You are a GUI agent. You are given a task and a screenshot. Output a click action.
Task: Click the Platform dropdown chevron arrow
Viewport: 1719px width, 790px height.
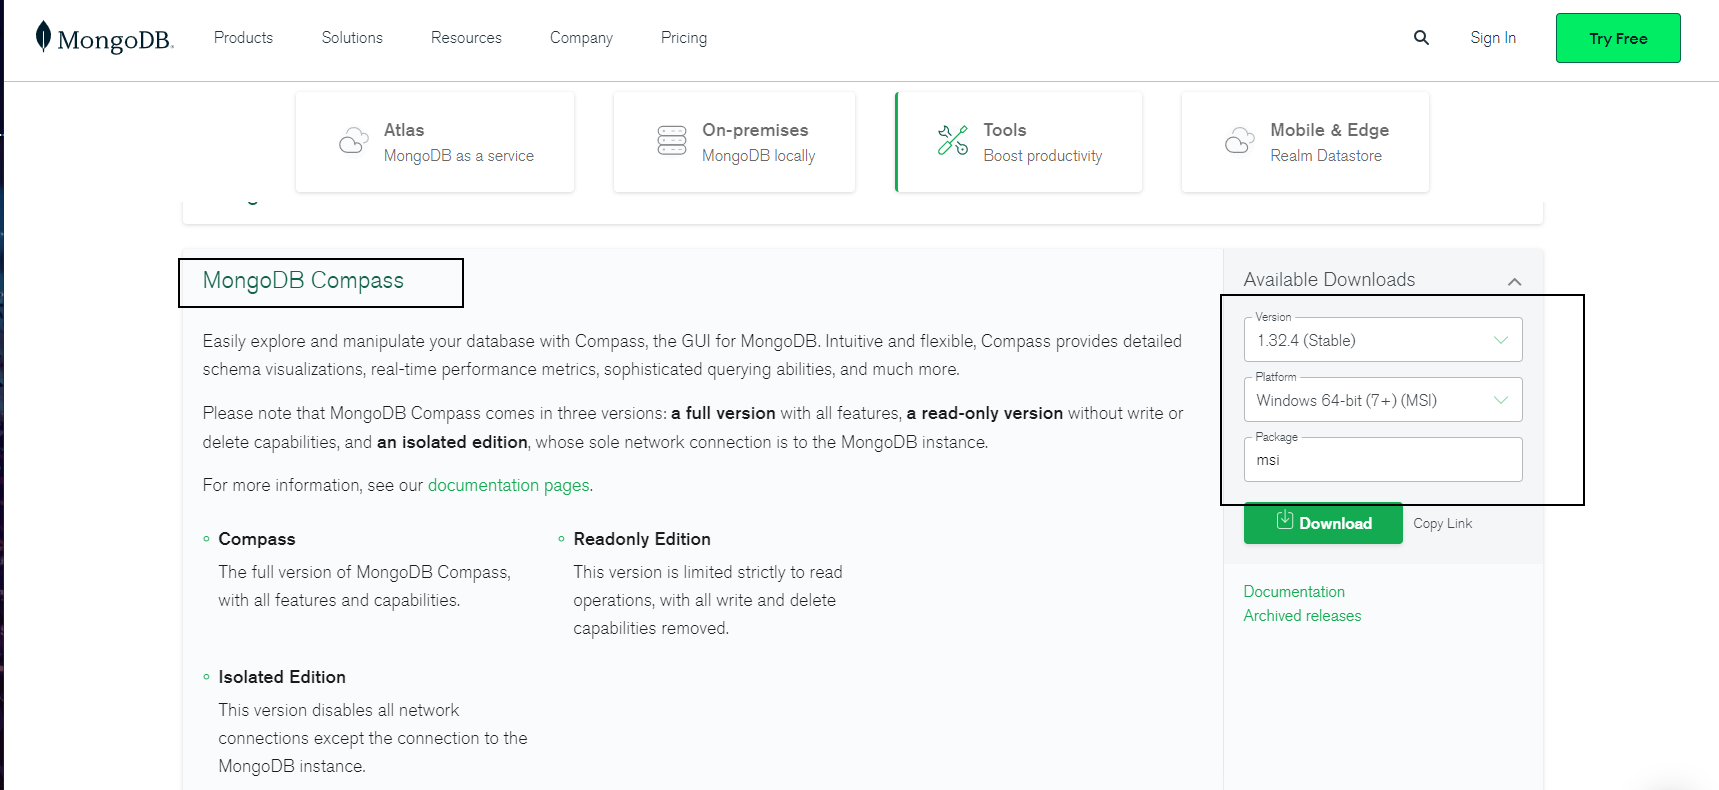pos(1501,400)
